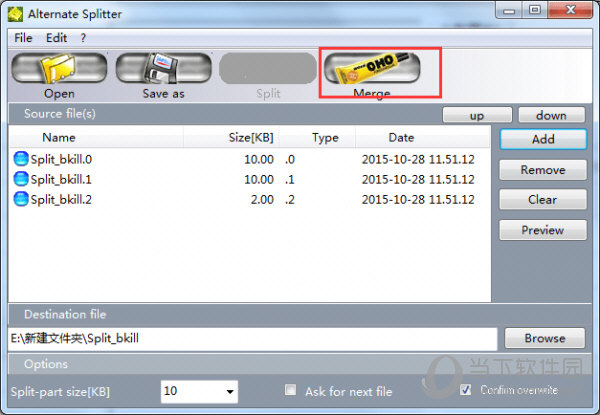Browse for a destination file
The height and width of the screenshot is (415, 600).
[545, 338]
